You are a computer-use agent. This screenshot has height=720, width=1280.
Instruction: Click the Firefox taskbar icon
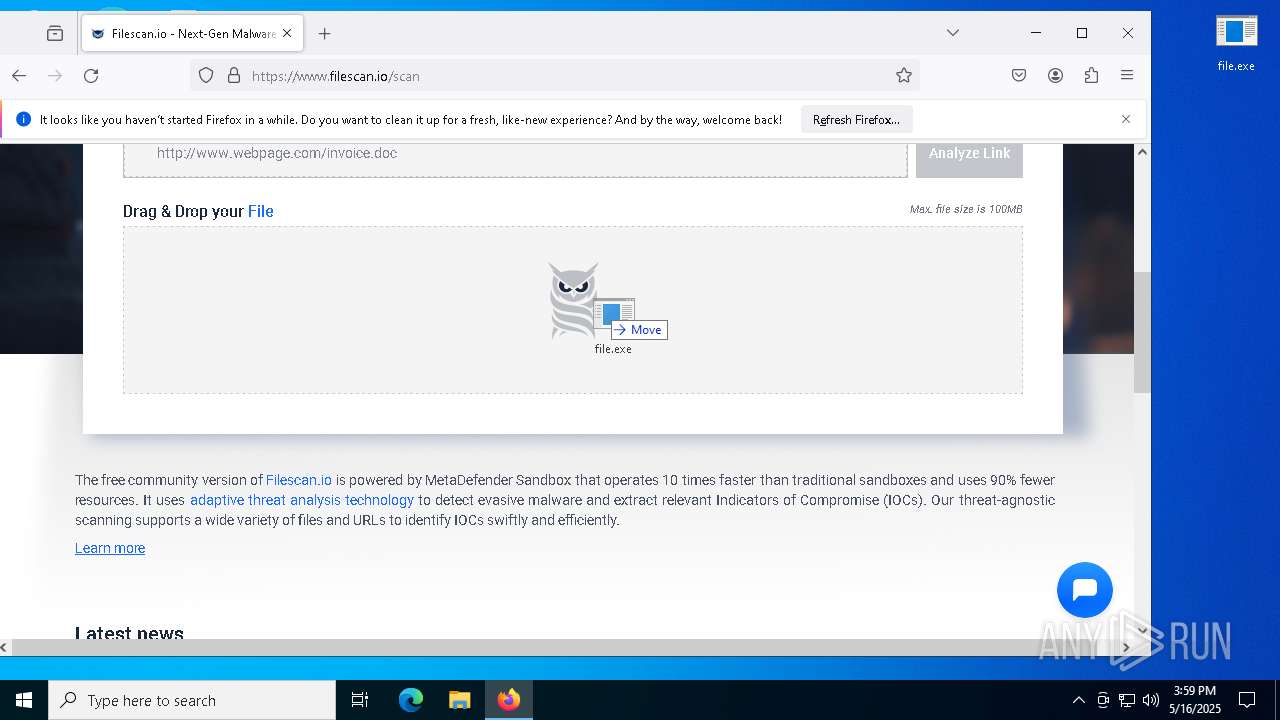[x=509, y=700]
